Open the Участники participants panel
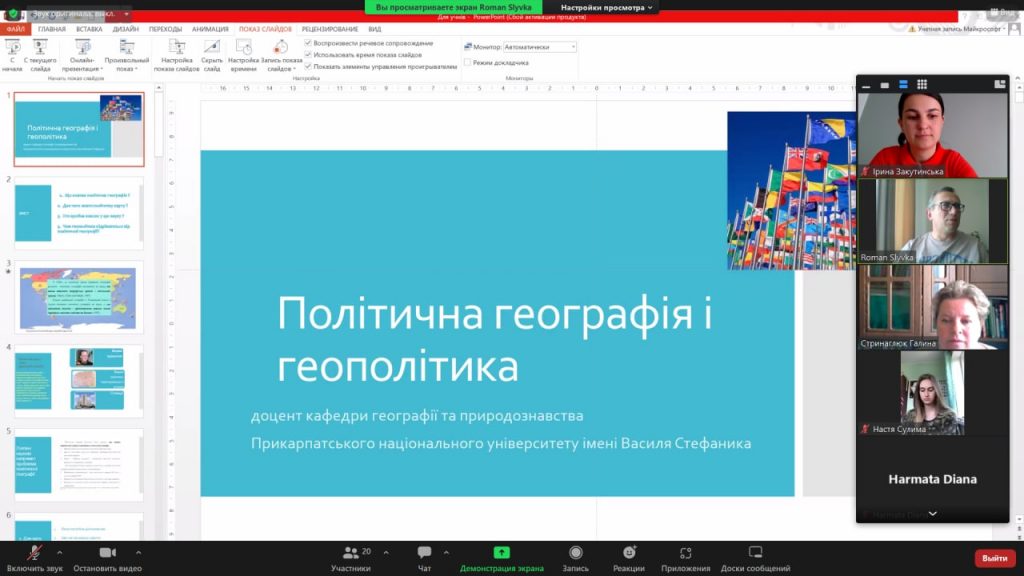The width and height of the screenshot is (1024, 576). [x=350, y=553]
